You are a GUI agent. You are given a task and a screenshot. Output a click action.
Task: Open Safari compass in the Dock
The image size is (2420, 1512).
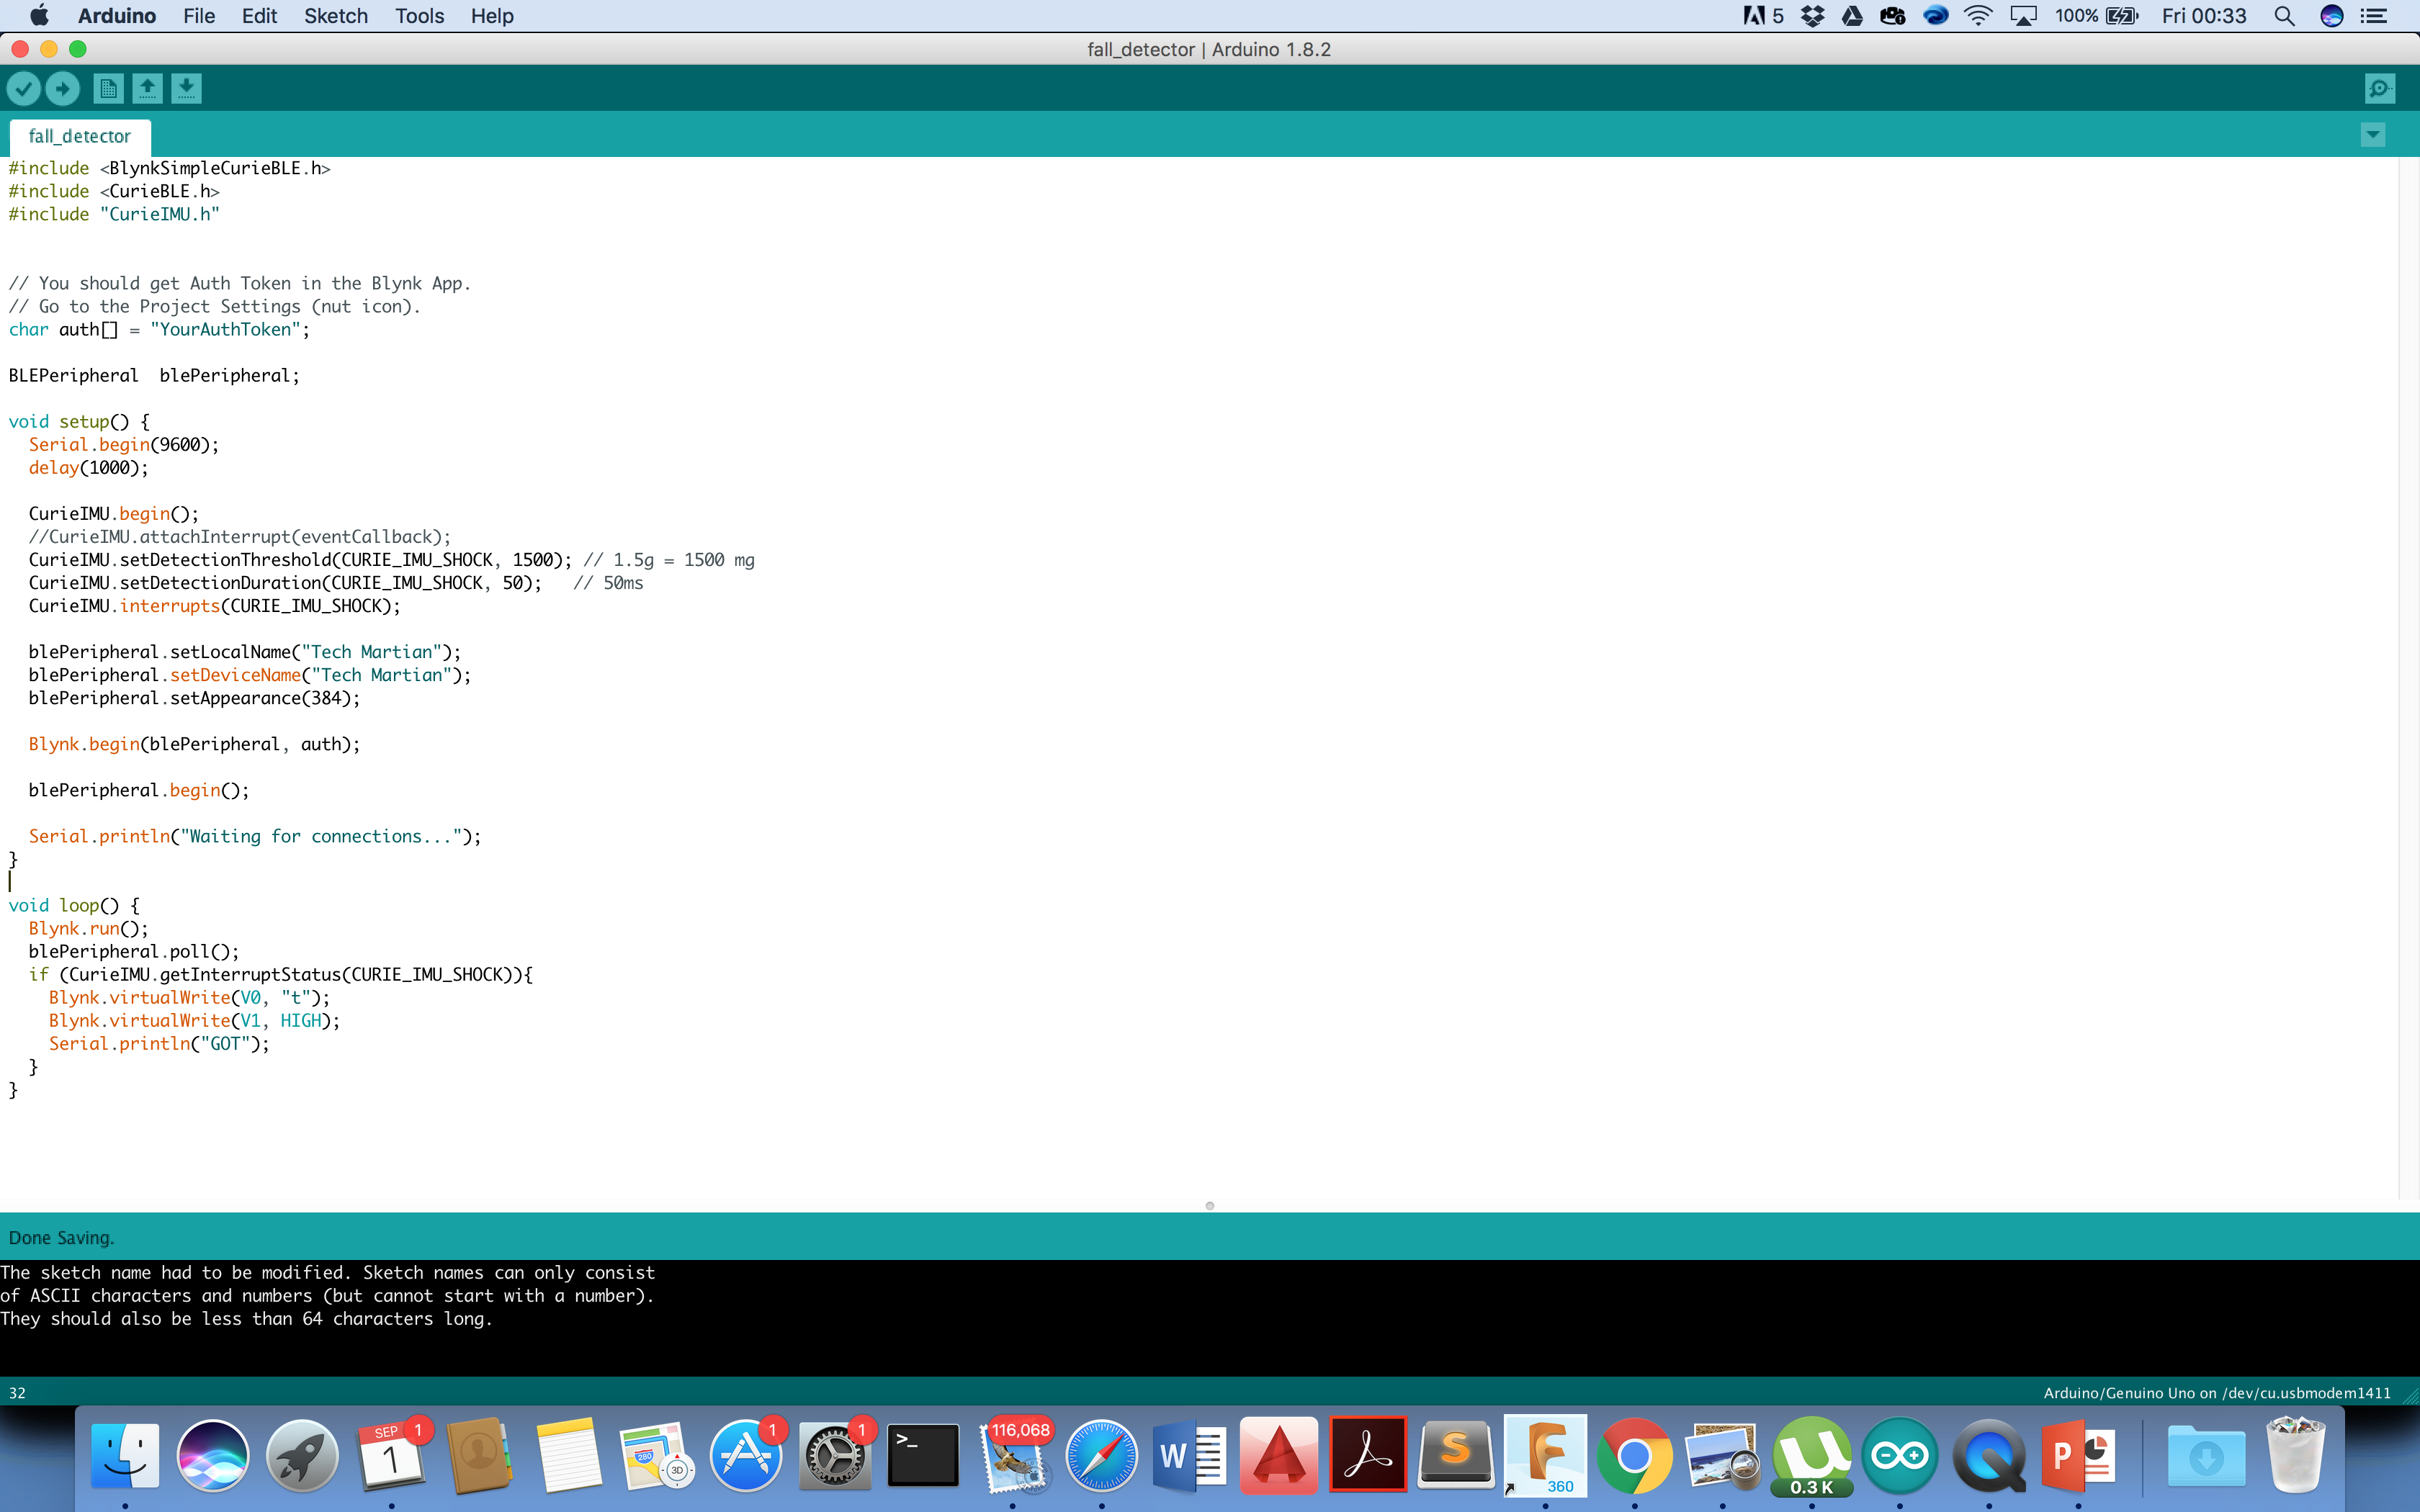pyautogui.click(x=1101, y=1456)
